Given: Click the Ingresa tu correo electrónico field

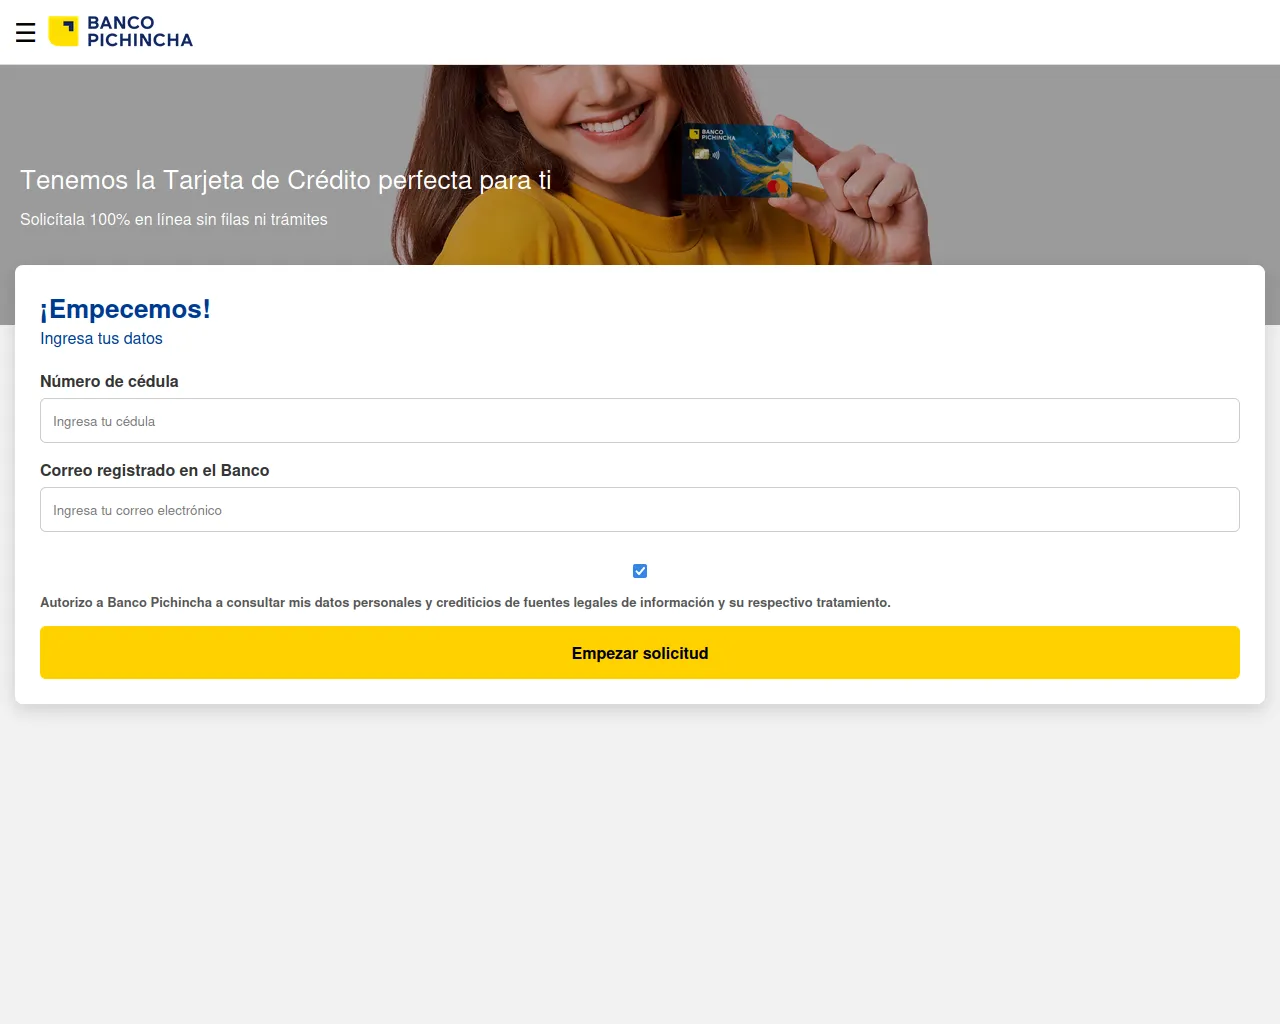Looking at the screenshot, I should pyautogui.click(x=639, y=509).
